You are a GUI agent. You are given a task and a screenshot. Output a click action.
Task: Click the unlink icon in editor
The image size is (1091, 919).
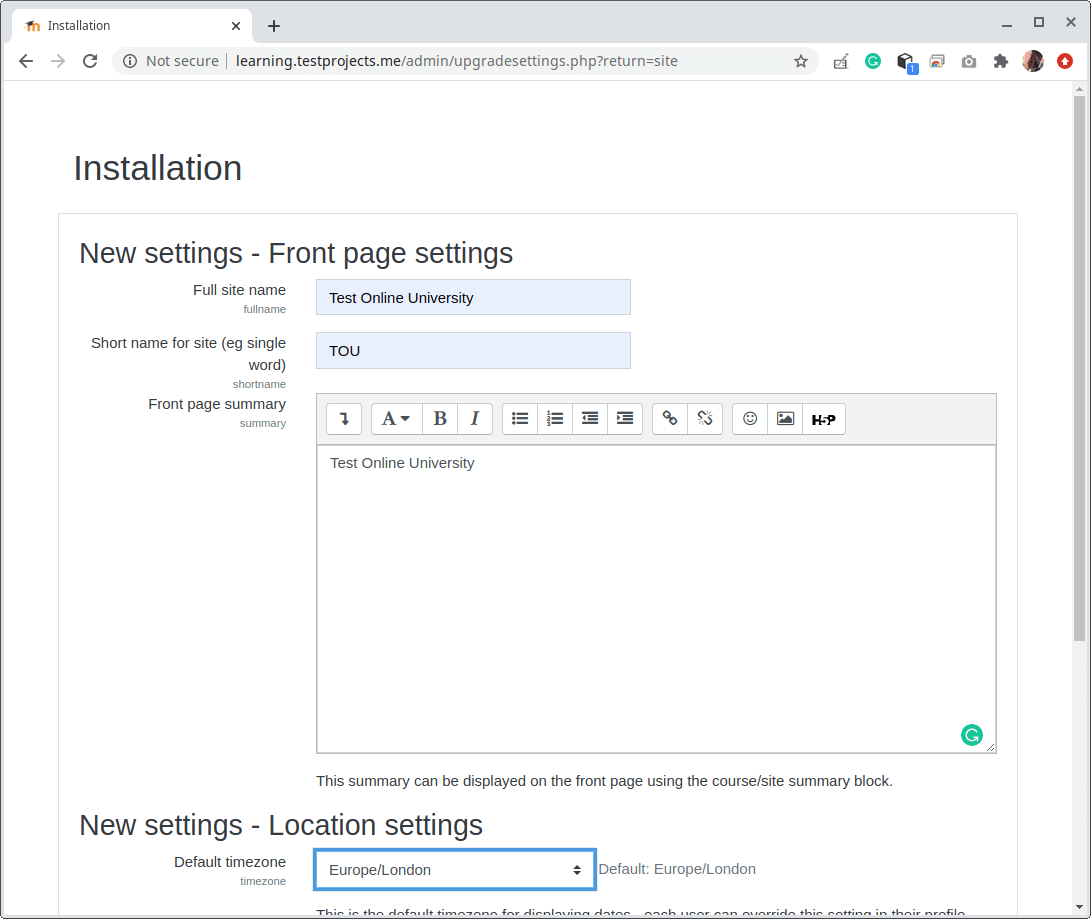click(x=705, y=419)
